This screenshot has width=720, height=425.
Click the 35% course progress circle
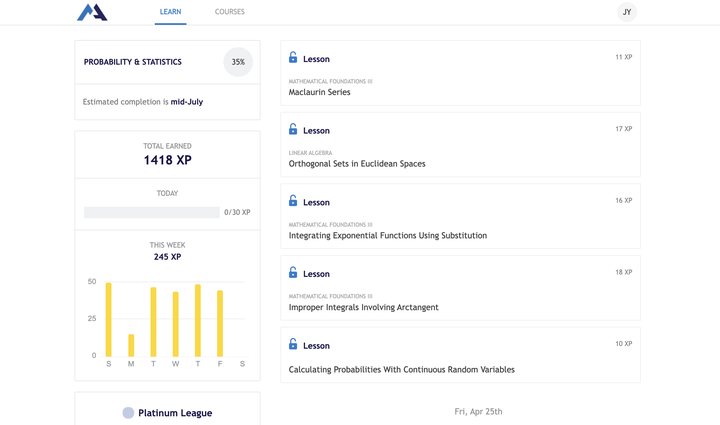coord(238,62)
